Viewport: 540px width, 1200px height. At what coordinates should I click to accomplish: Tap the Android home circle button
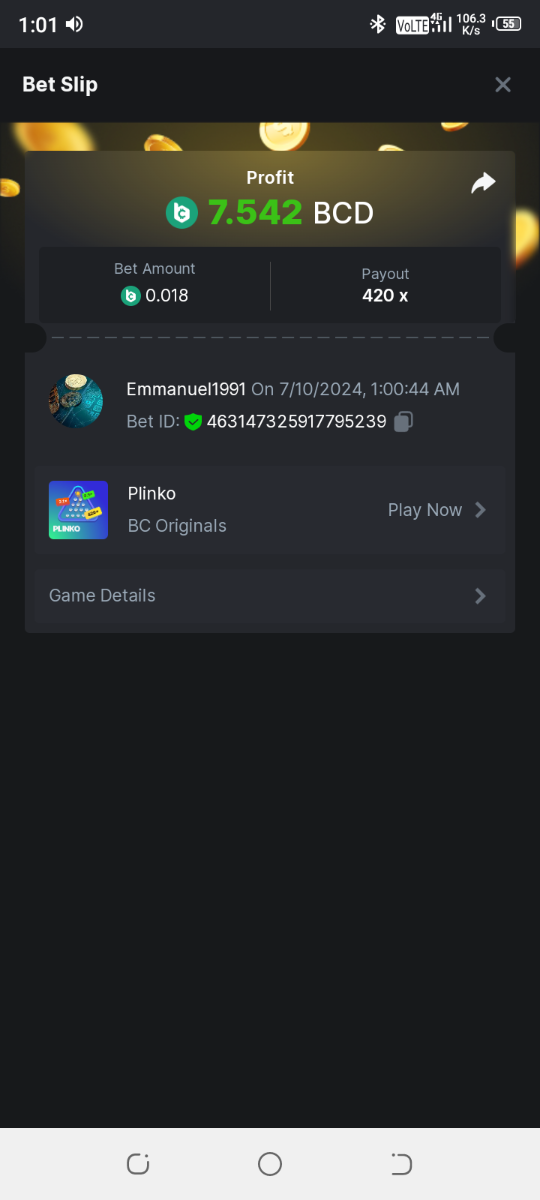tap(270, 1164)
